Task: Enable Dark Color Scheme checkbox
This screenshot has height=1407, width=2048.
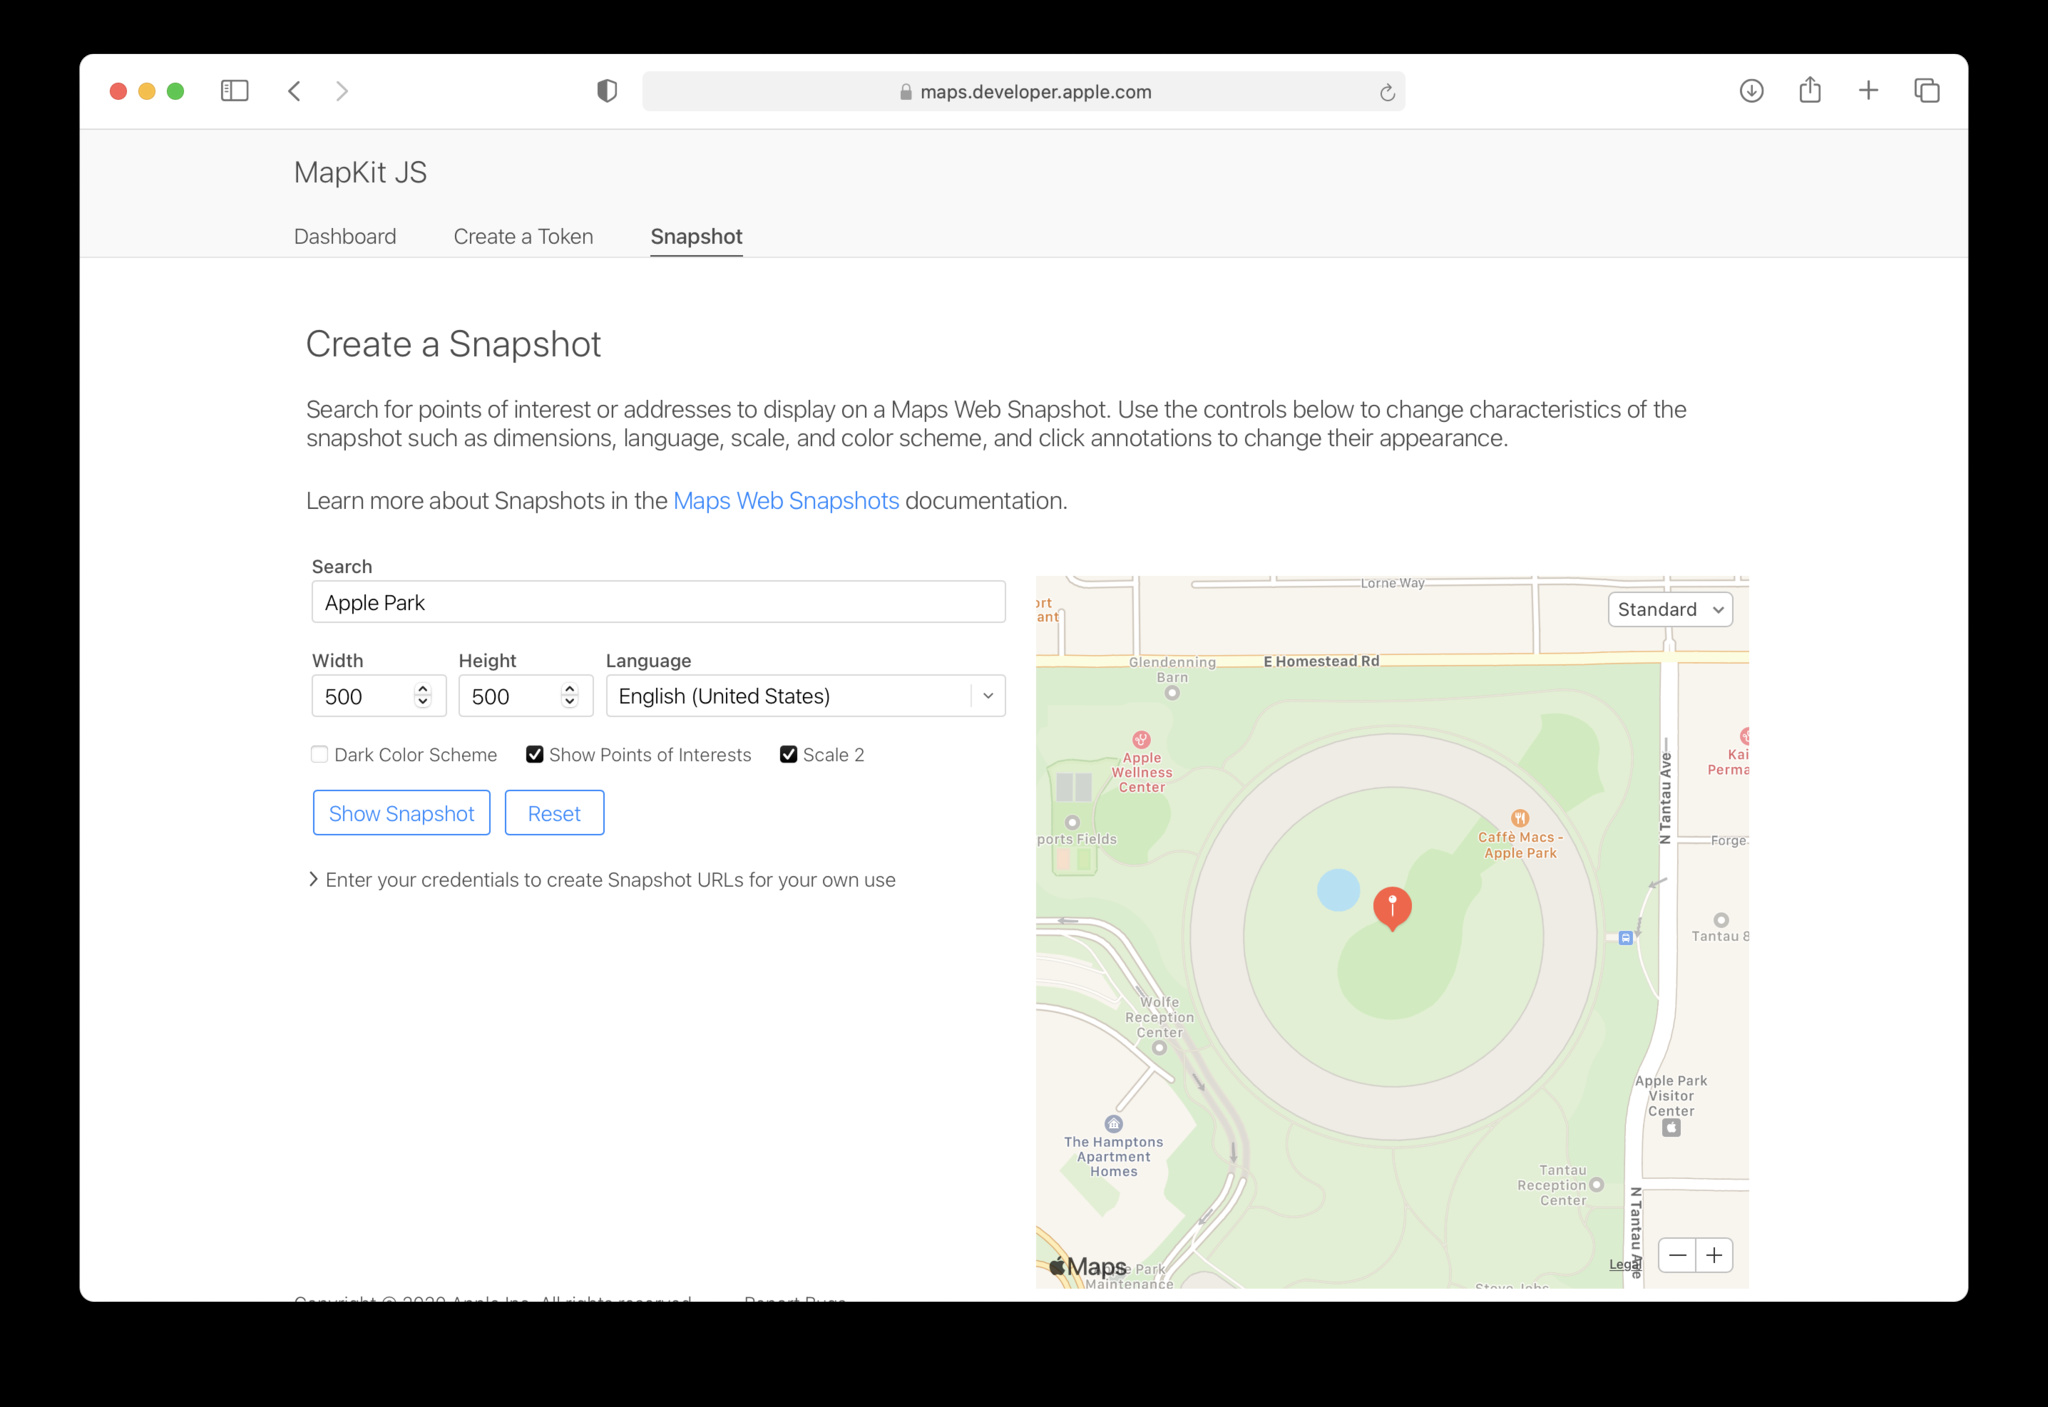Action: (319, 754)
